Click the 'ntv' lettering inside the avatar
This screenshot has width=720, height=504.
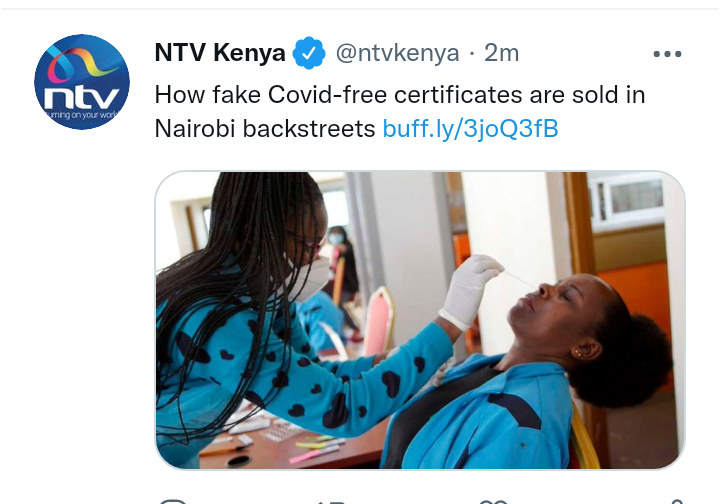coord(82,97)
